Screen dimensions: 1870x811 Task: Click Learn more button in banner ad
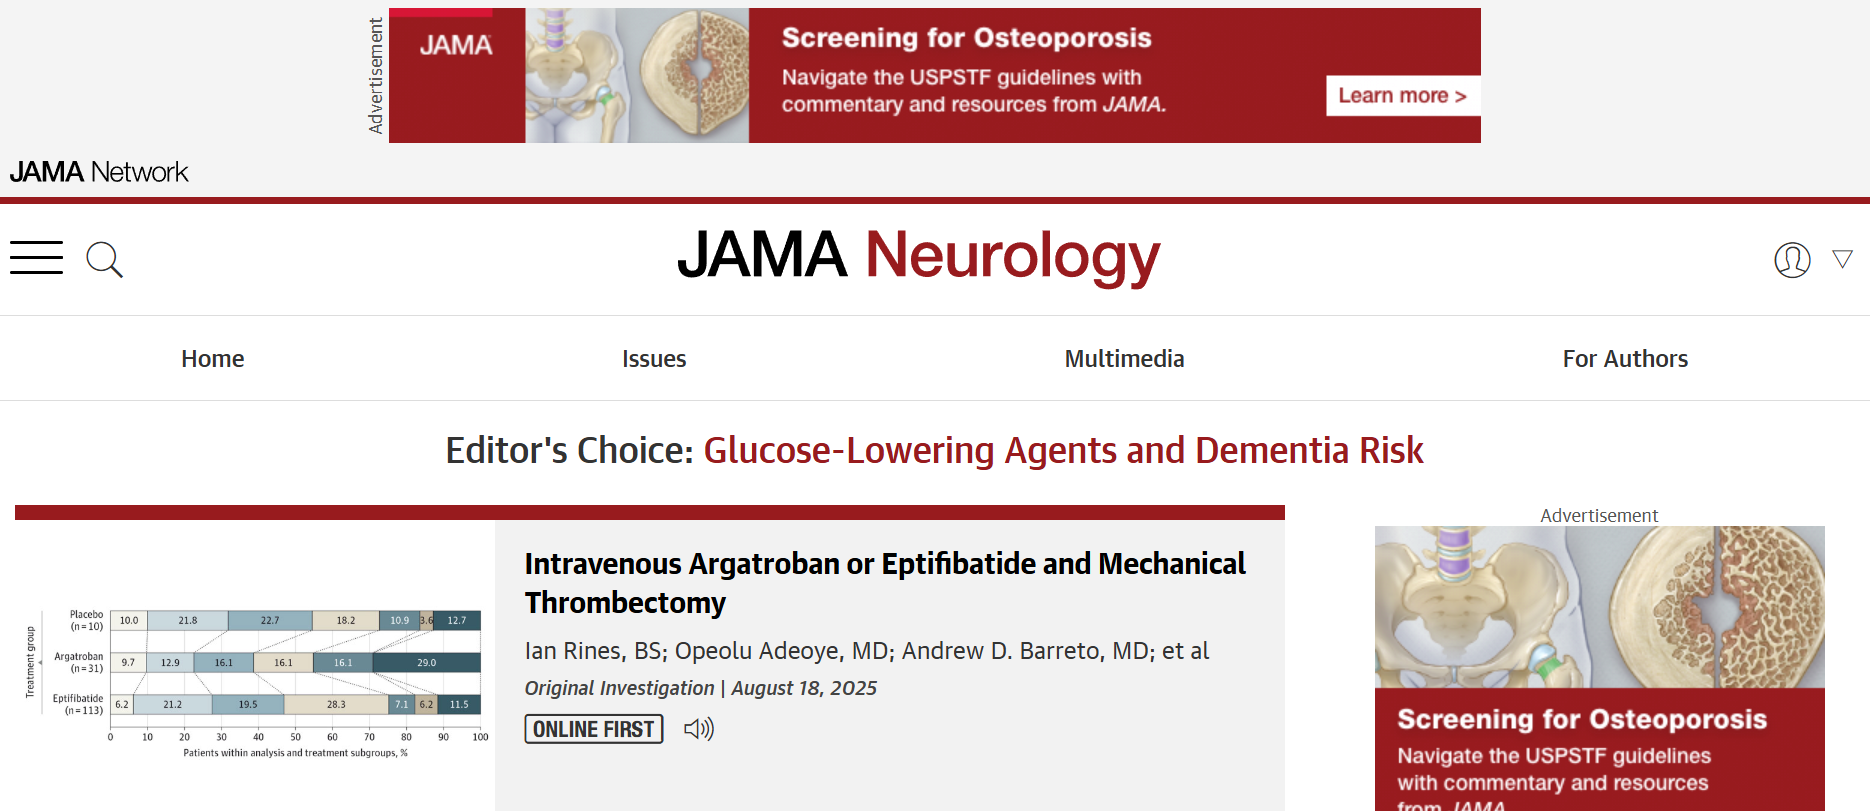coord(1403,96)
